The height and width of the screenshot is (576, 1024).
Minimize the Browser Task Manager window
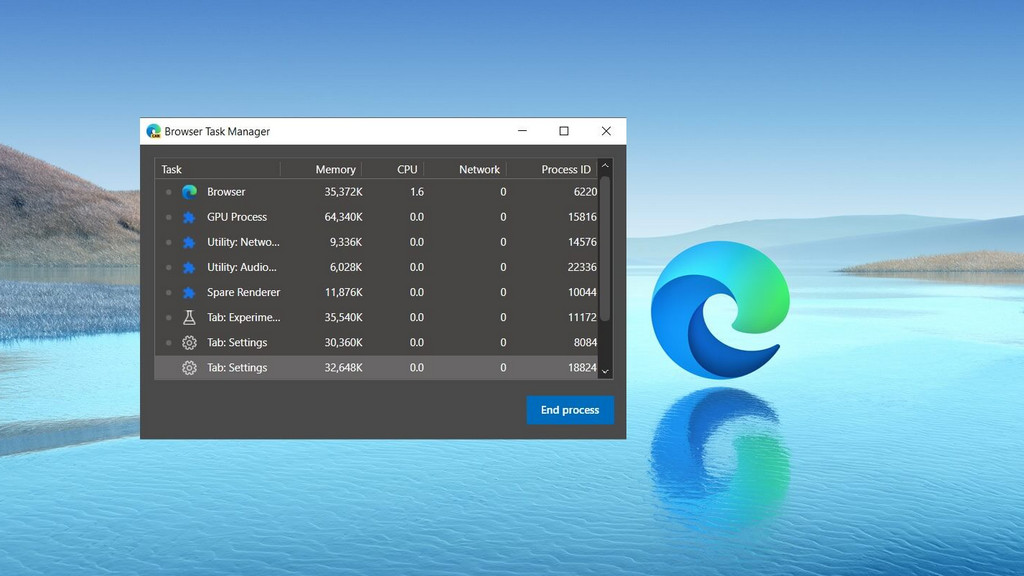coord(522,131)
